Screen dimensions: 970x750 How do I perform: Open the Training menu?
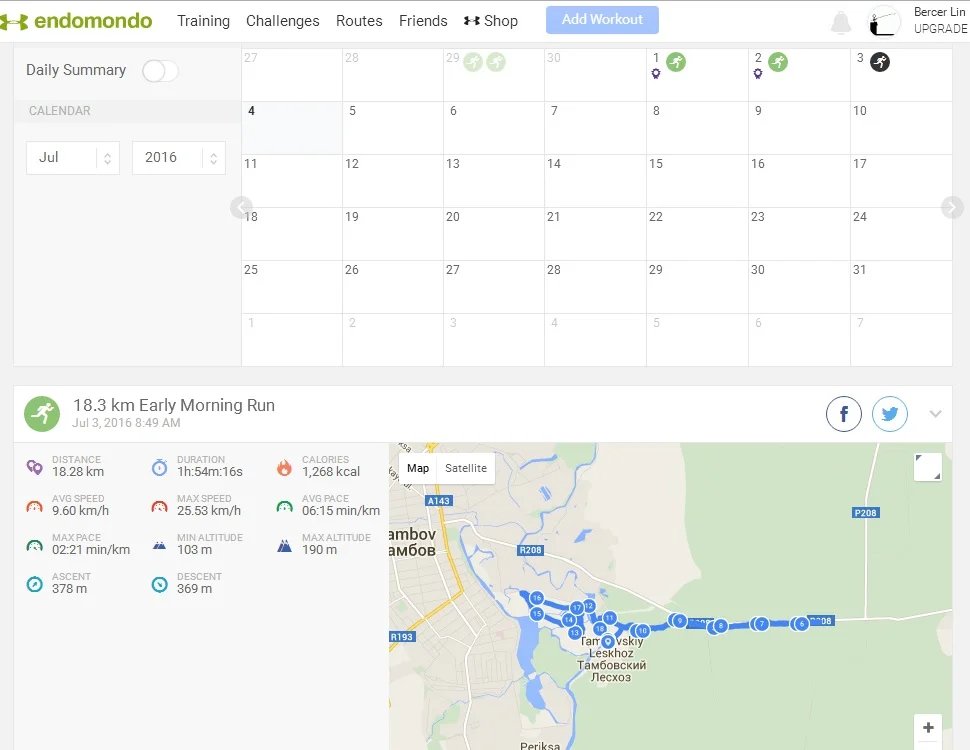click(203, 21)
